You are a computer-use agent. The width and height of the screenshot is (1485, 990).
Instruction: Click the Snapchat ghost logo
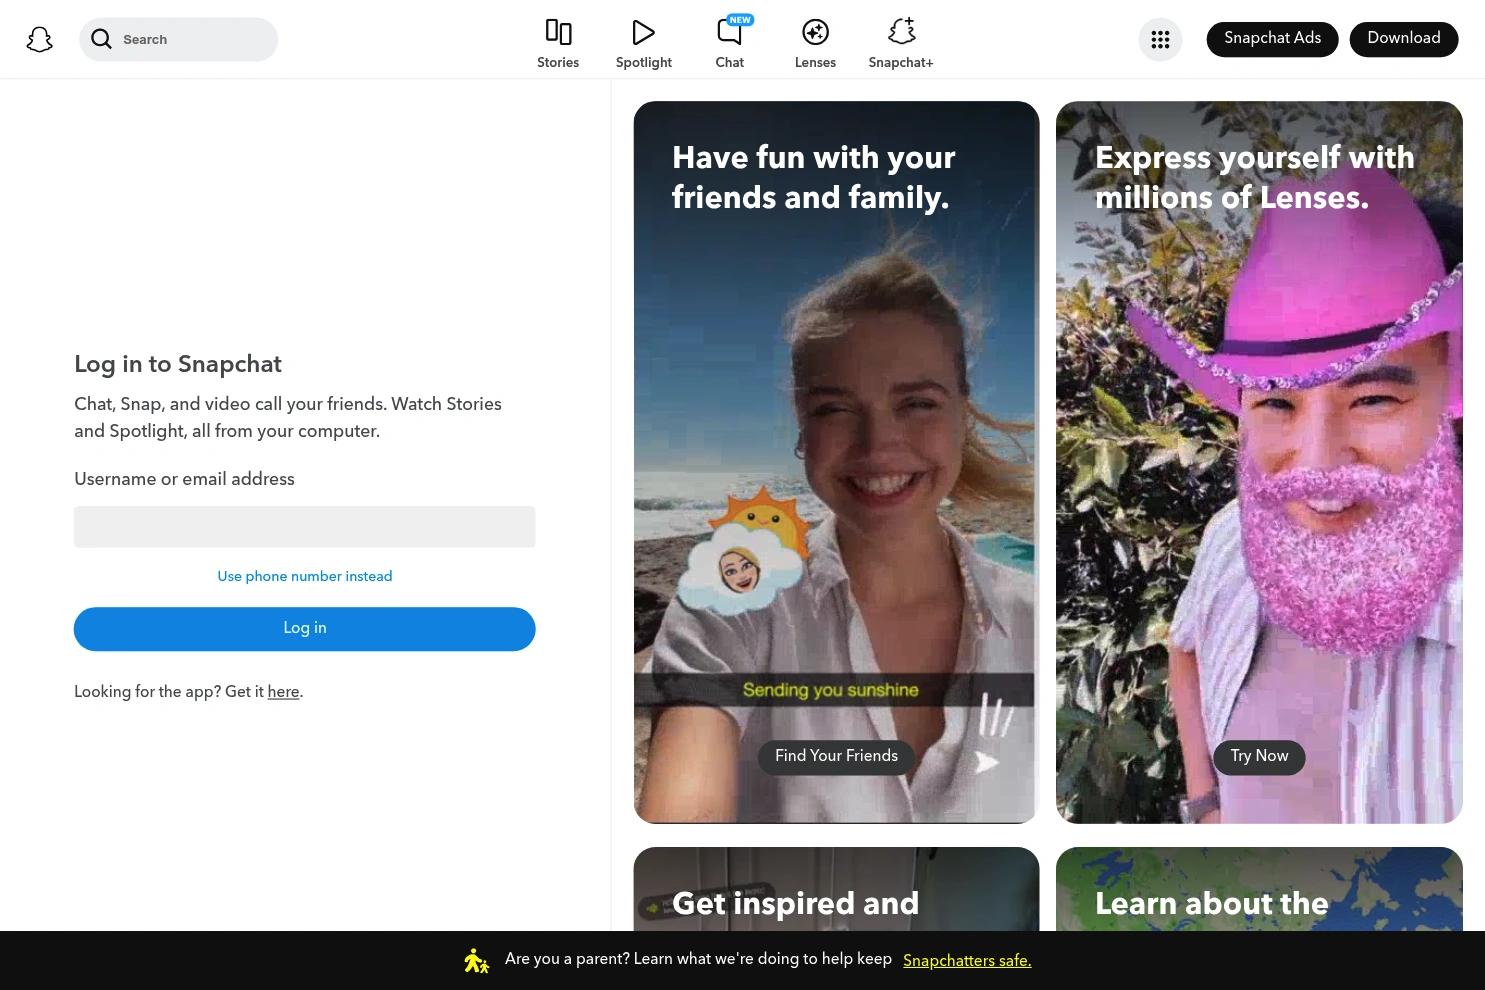pos(40,40)
